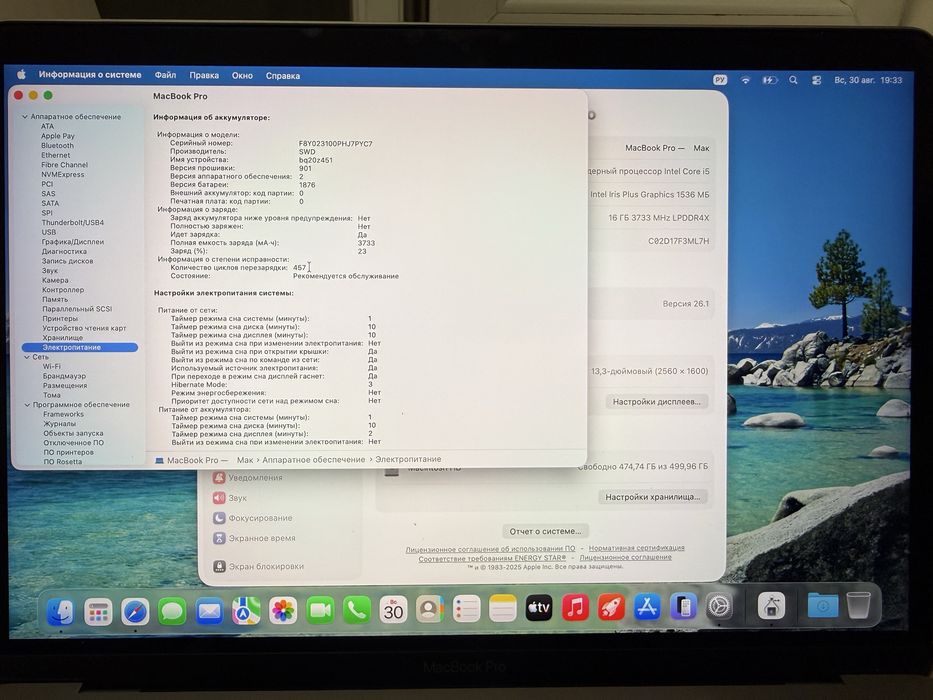The height and width of the screenshot is (700, 933).
Task: Click the Настройки дисплеев… button
Action: [x=656, y=402]
